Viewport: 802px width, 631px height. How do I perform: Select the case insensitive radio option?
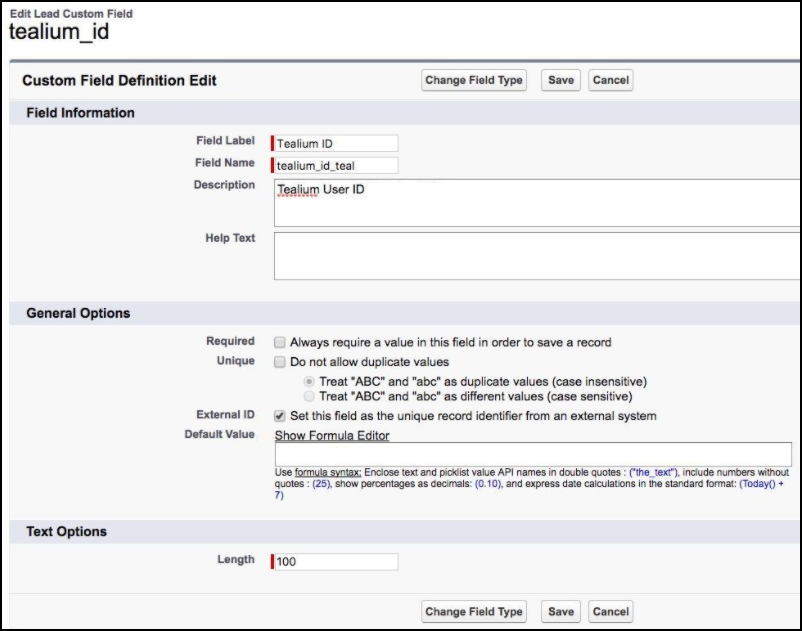click(x=310, y=381)
